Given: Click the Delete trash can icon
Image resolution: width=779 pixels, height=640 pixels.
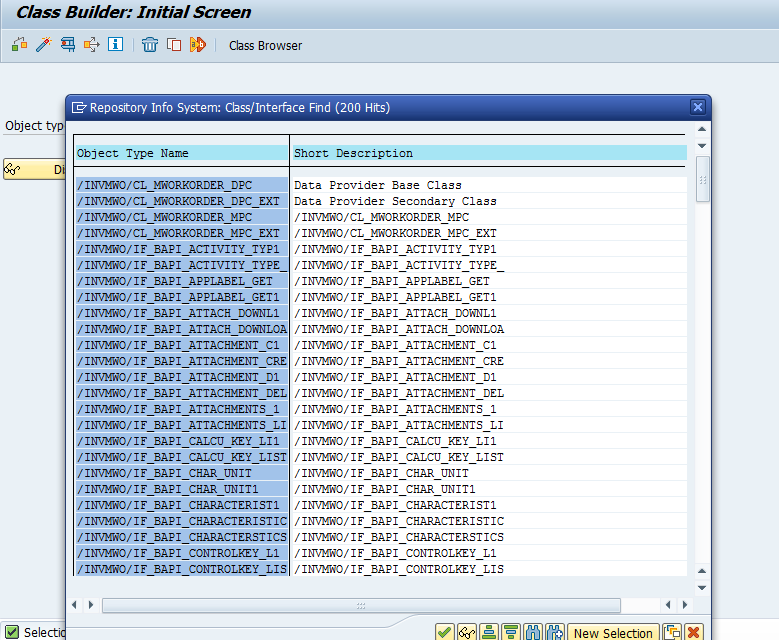Looking at the screenshot, I should (150, 45).
